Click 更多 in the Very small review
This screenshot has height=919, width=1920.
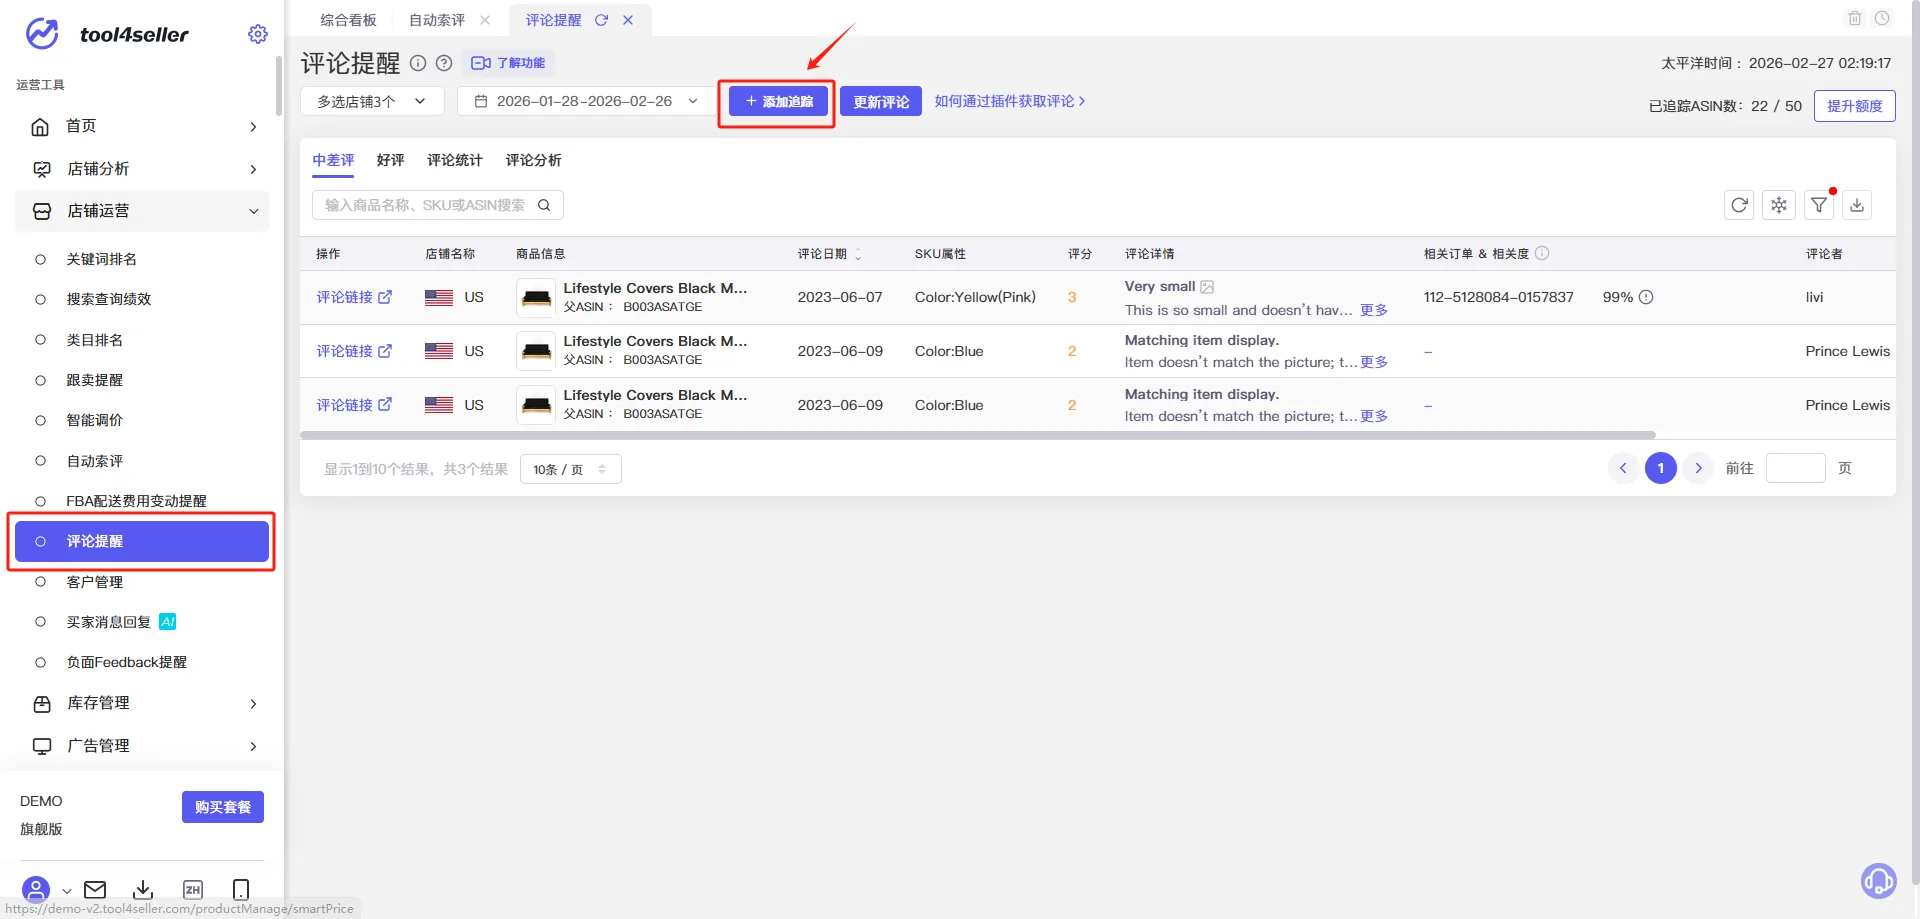[1374, 310]
